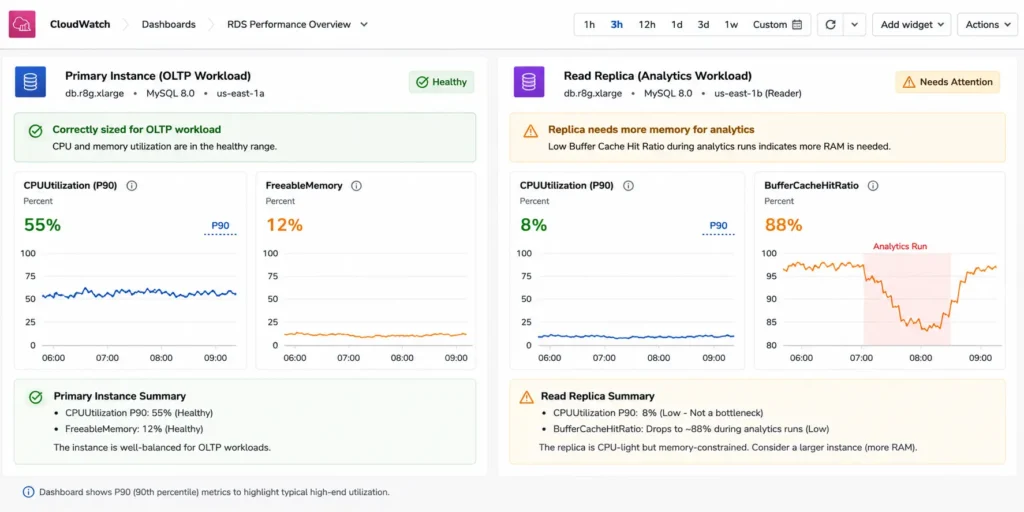Click 'Analytics Run' chart label

pyautogui.click(x=900, y=247)
